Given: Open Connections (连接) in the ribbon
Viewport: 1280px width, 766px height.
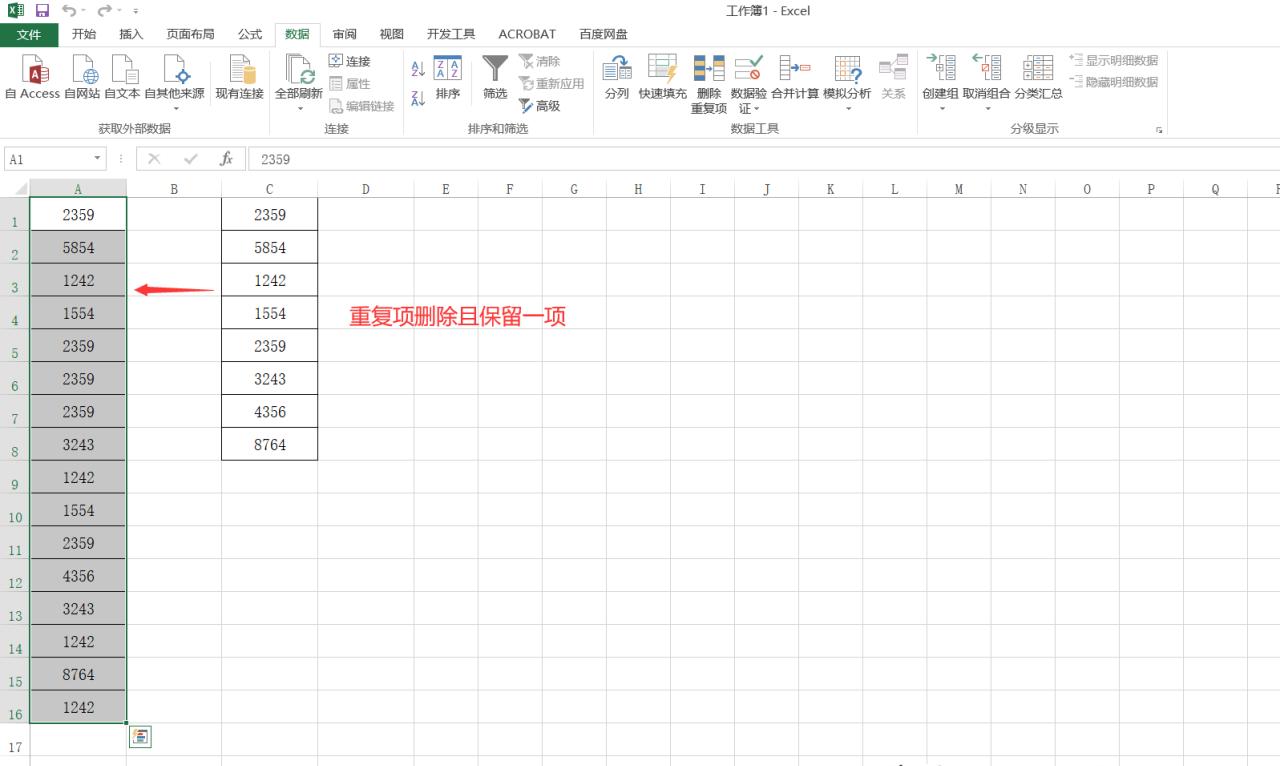Looking at the screenshot, I should click(x=349, y=62).
